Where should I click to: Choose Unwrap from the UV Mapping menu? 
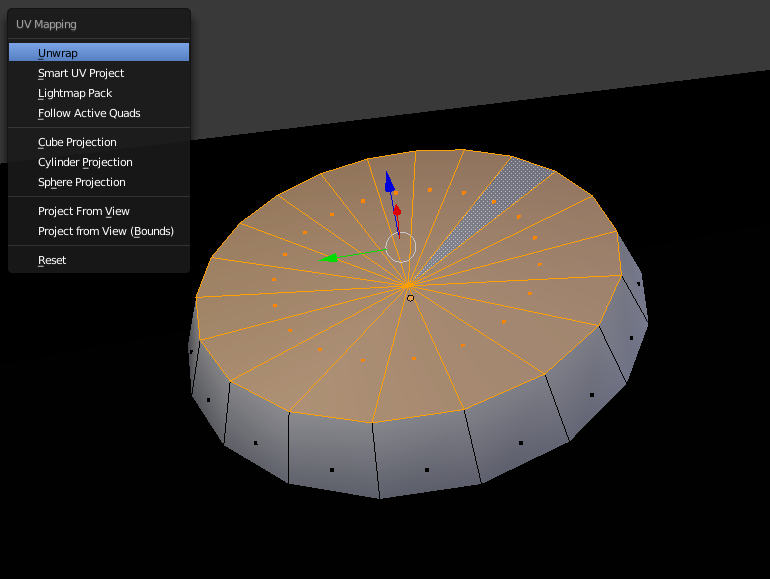point(58,53)
